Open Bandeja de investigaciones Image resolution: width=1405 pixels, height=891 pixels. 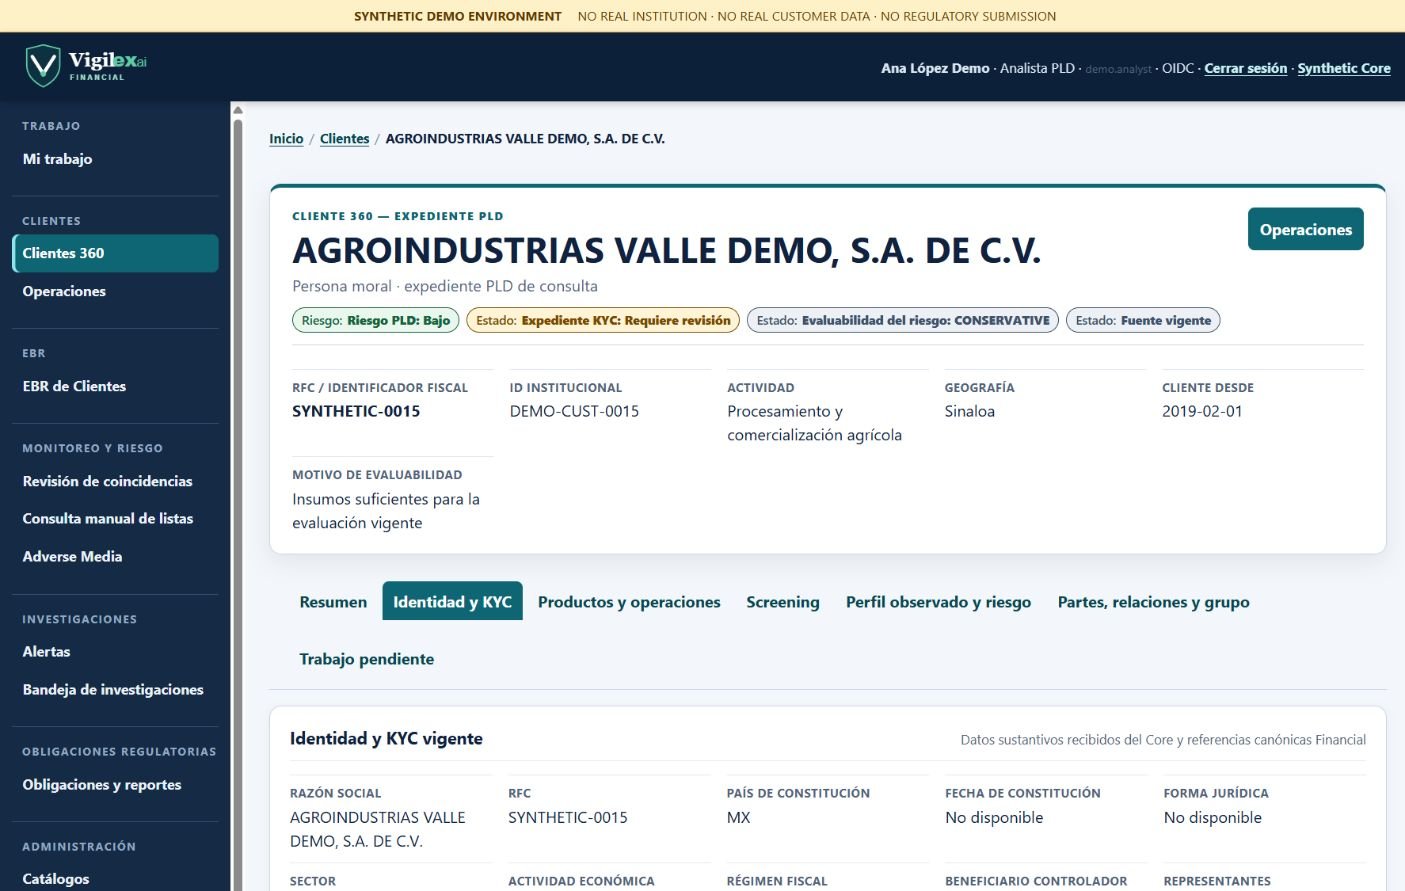coord(115,689)
